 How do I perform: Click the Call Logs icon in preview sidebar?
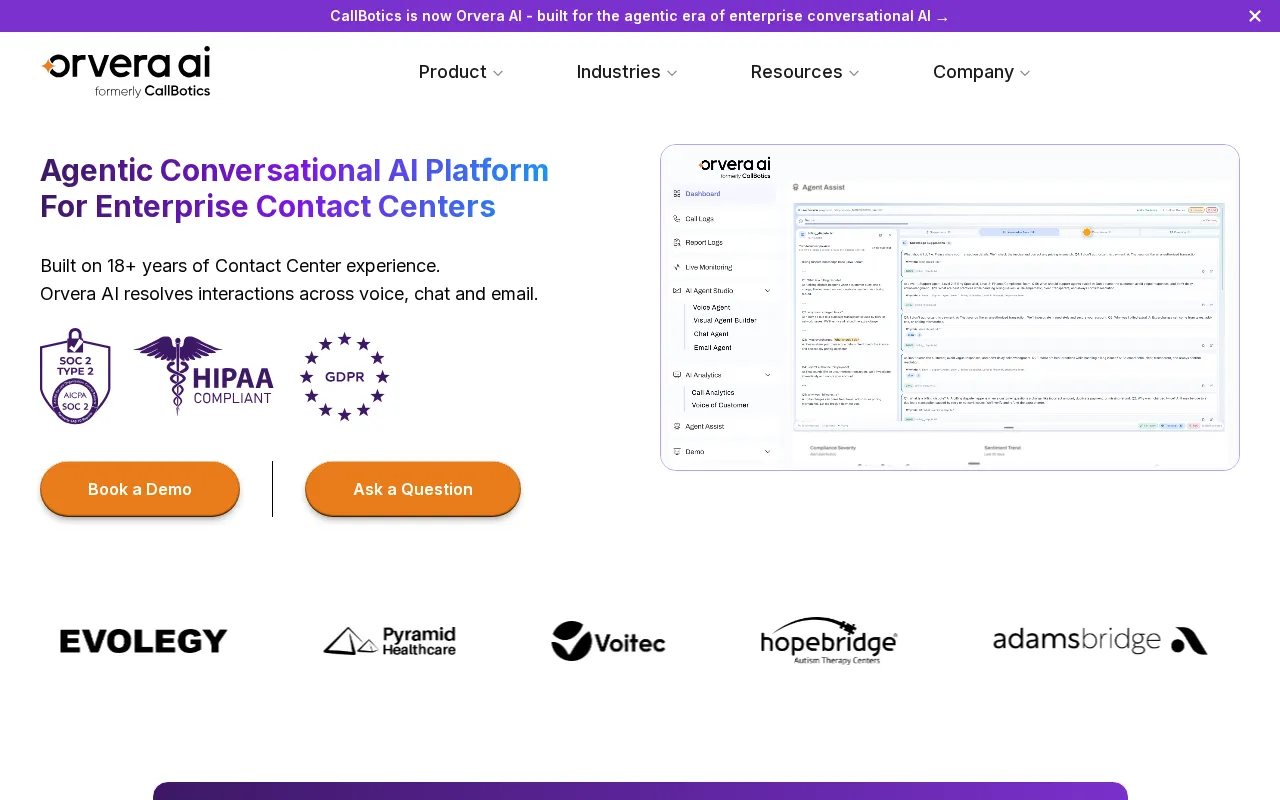[677, 218]
